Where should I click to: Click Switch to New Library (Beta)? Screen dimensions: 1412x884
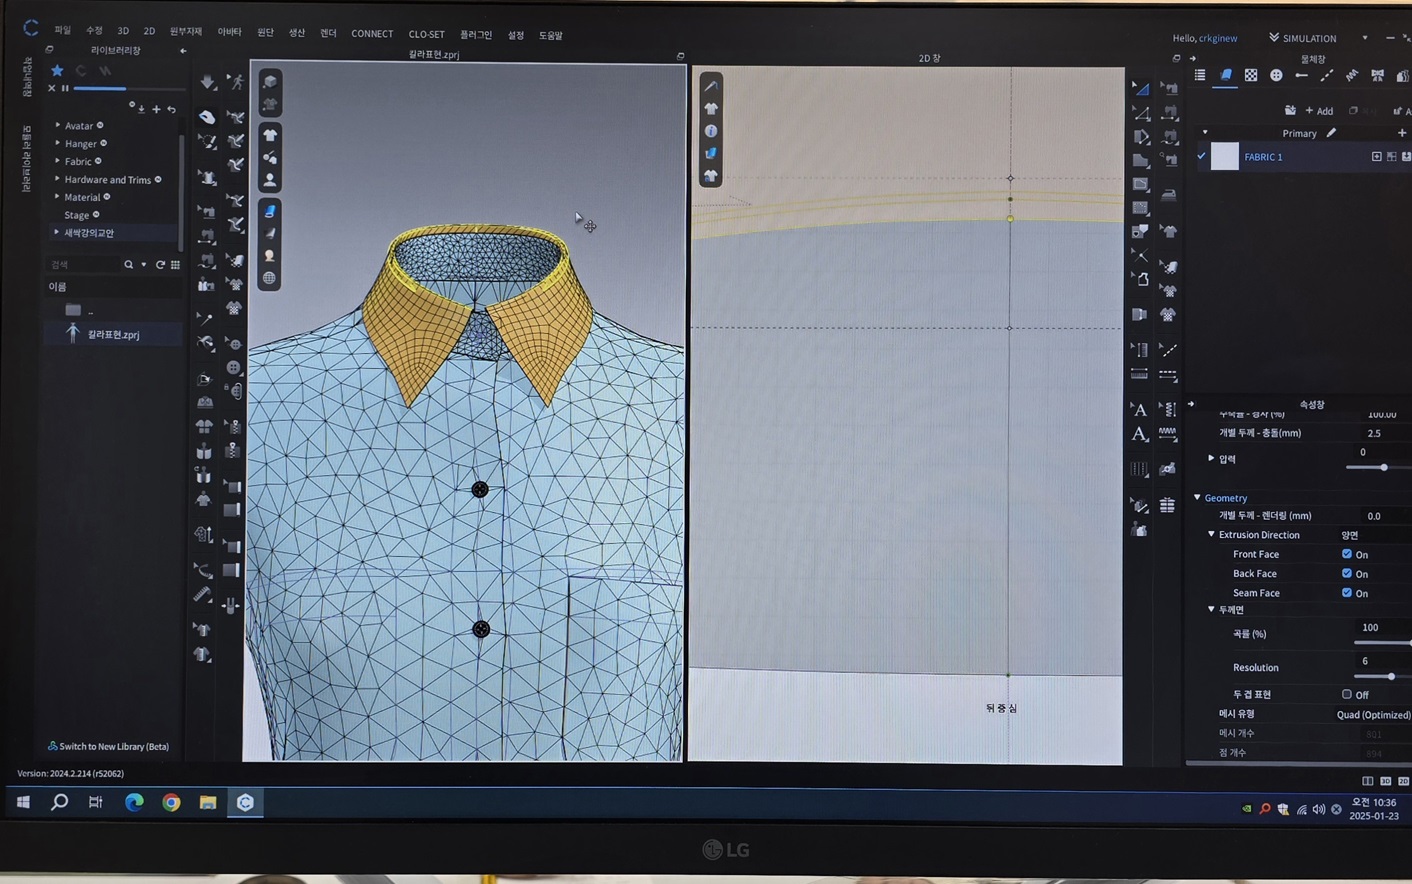point(109,746)
